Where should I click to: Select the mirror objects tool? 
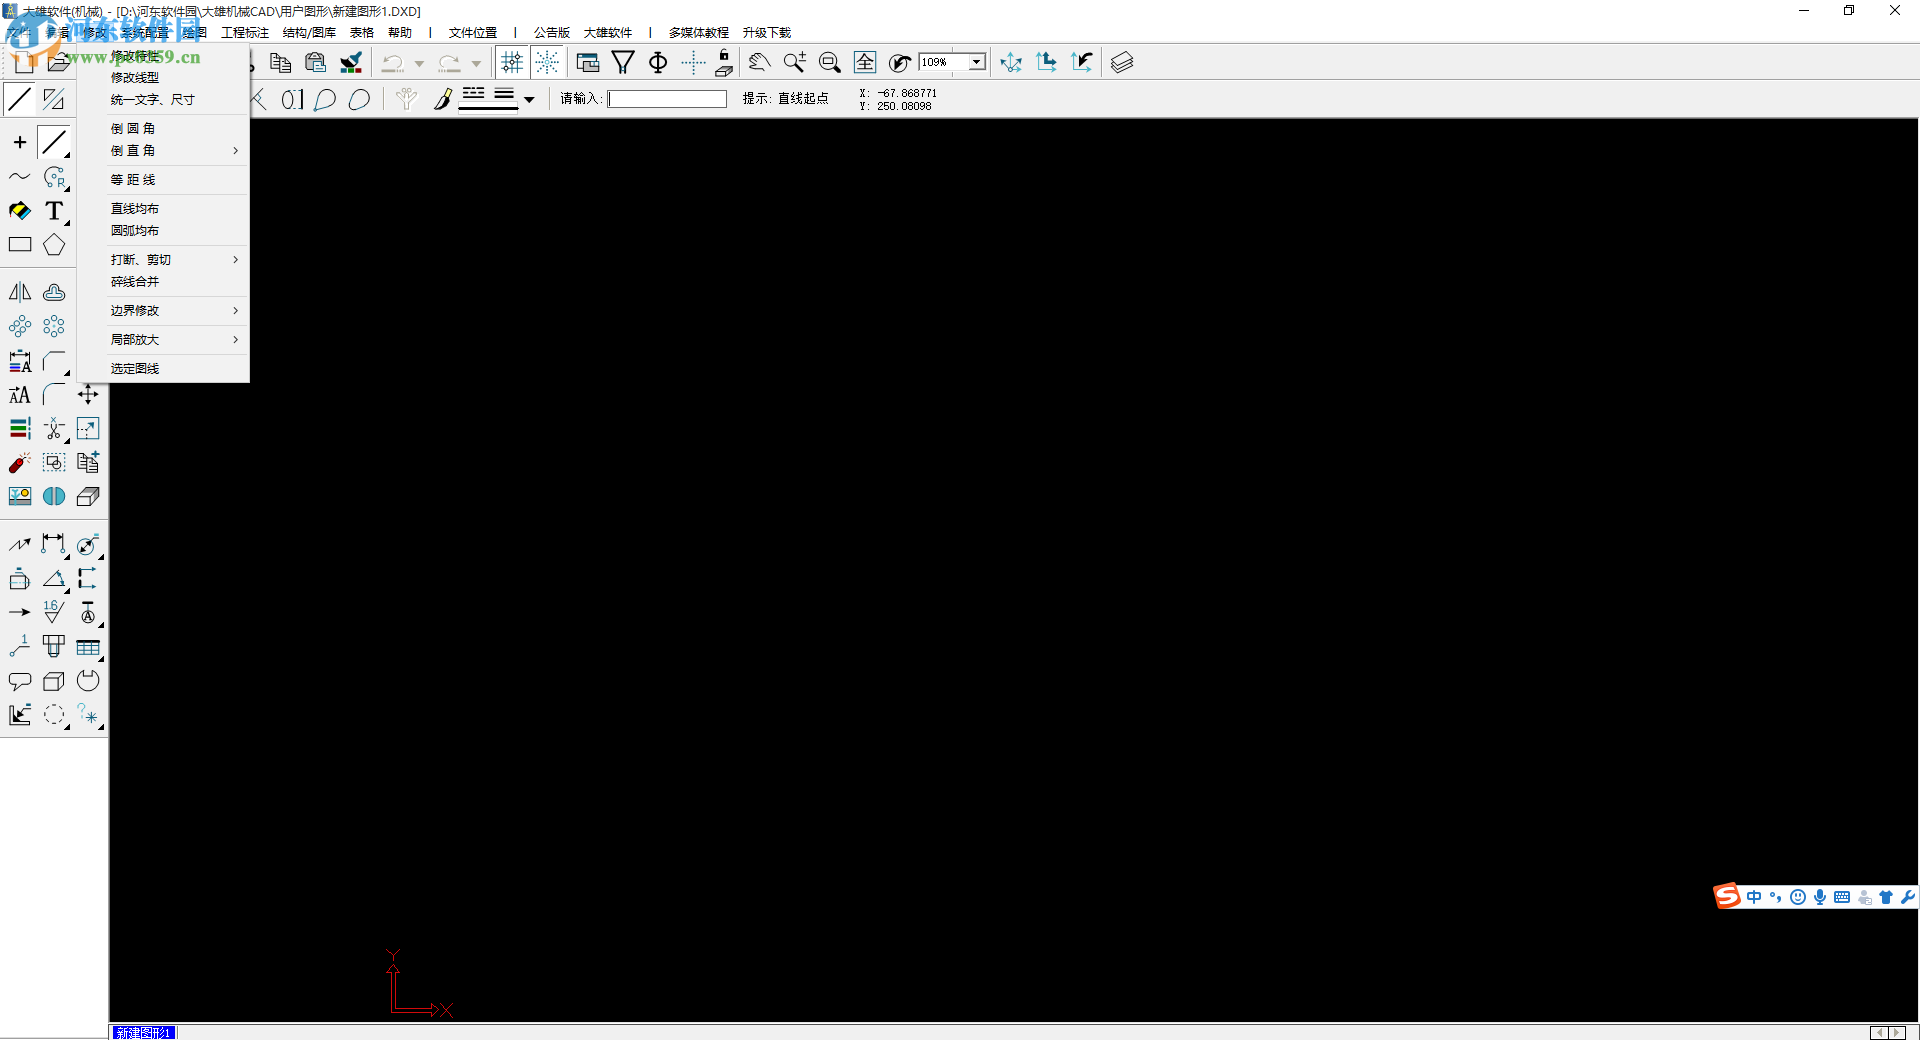(x=20, y=292)
